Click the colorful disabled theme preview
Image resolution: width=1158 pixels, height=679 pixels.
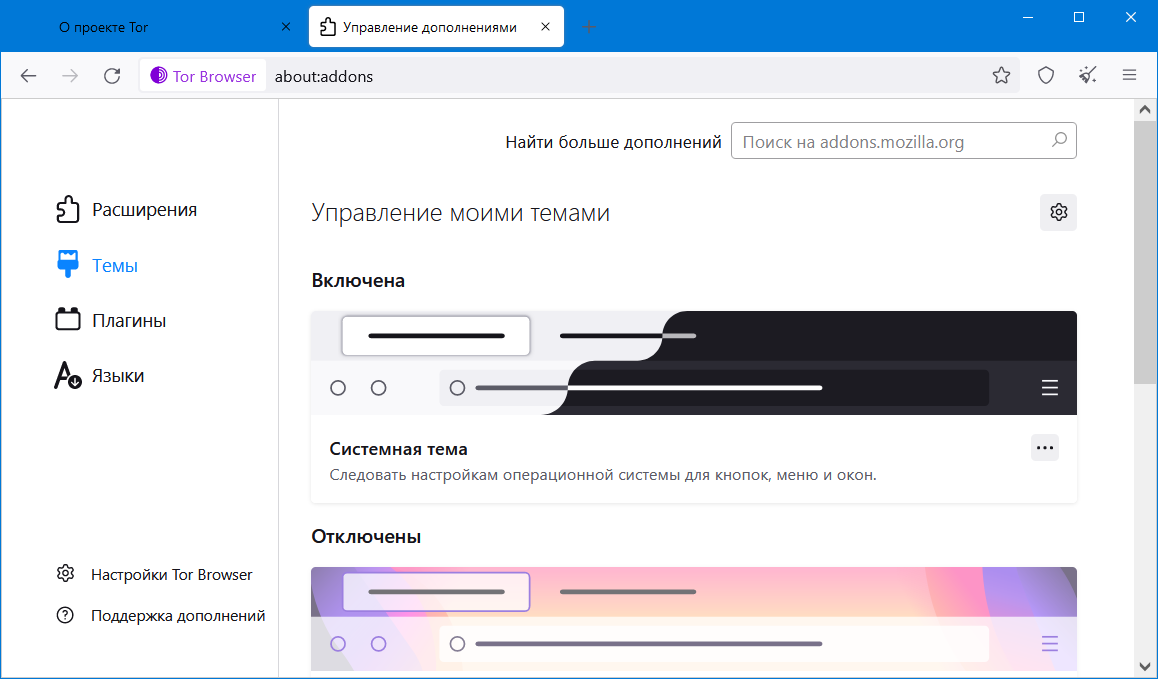pos(693,619)
